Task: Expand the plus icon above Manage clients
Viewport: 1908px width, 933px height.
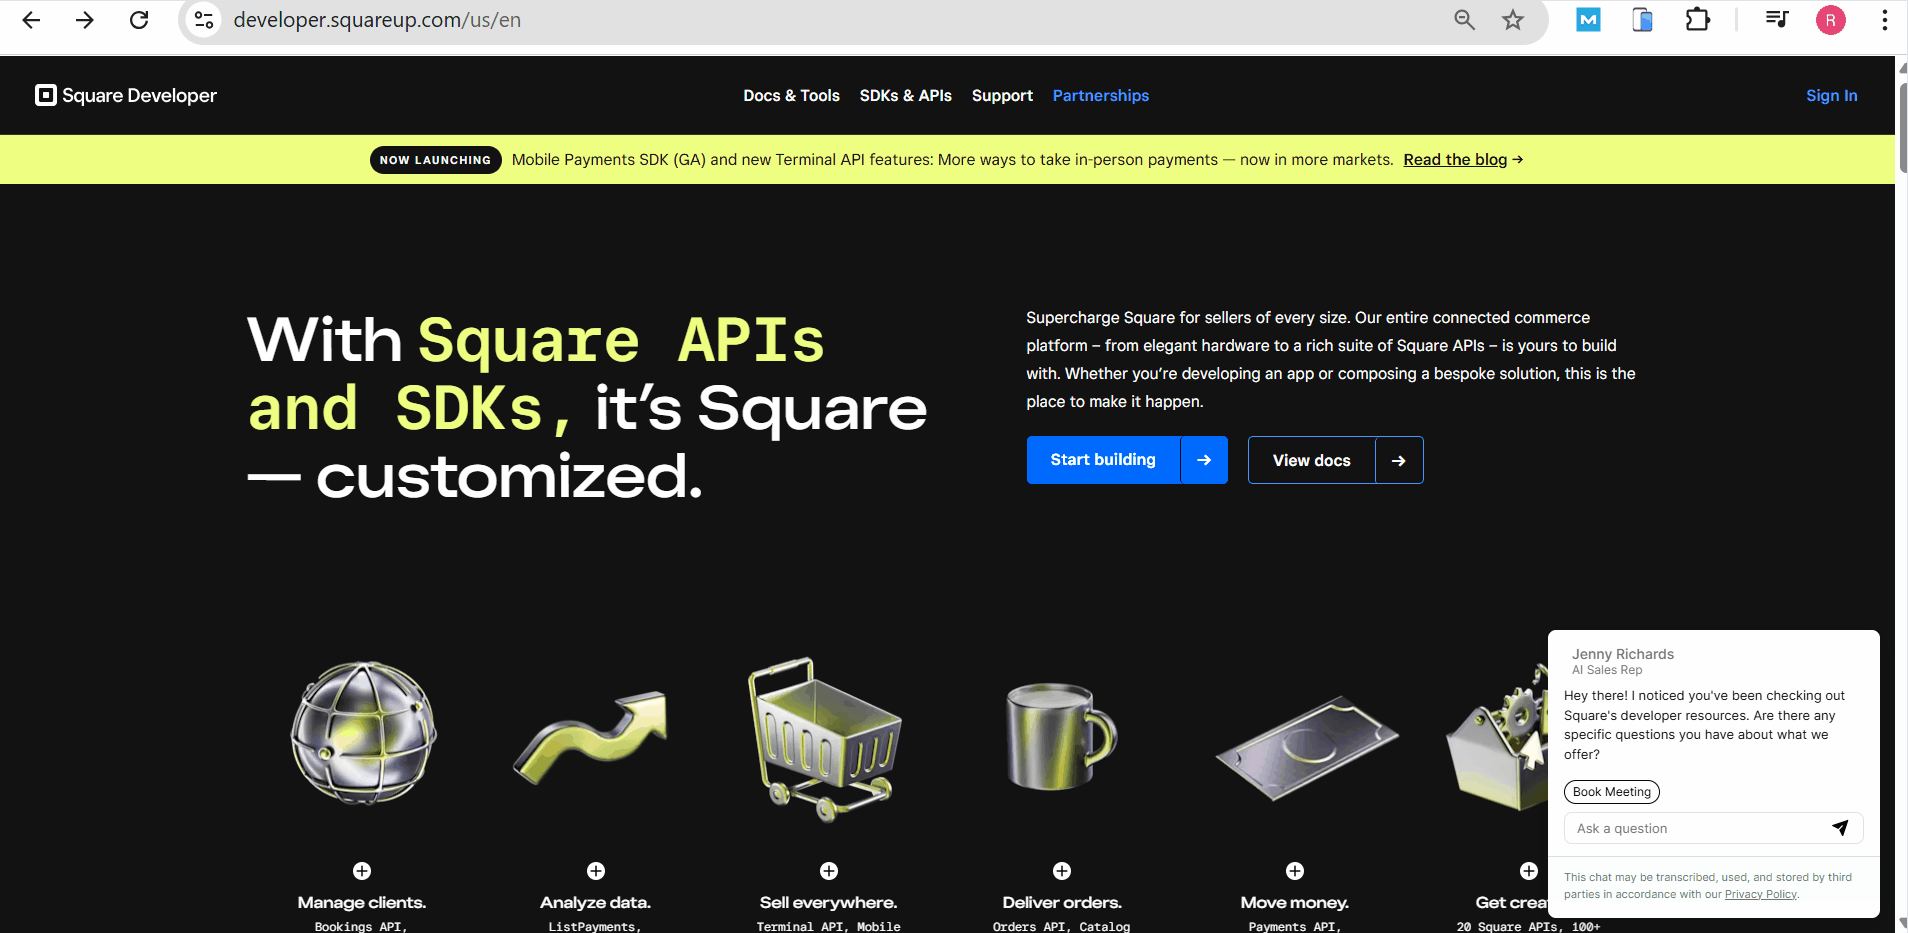Action: coord(362,871)
